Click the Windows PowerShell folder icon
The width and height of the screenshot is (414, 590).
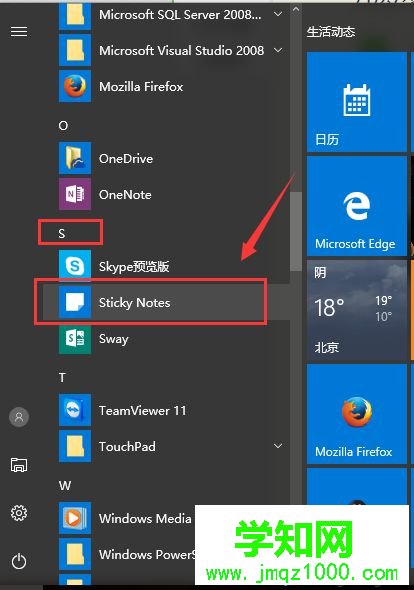point(75,554)
